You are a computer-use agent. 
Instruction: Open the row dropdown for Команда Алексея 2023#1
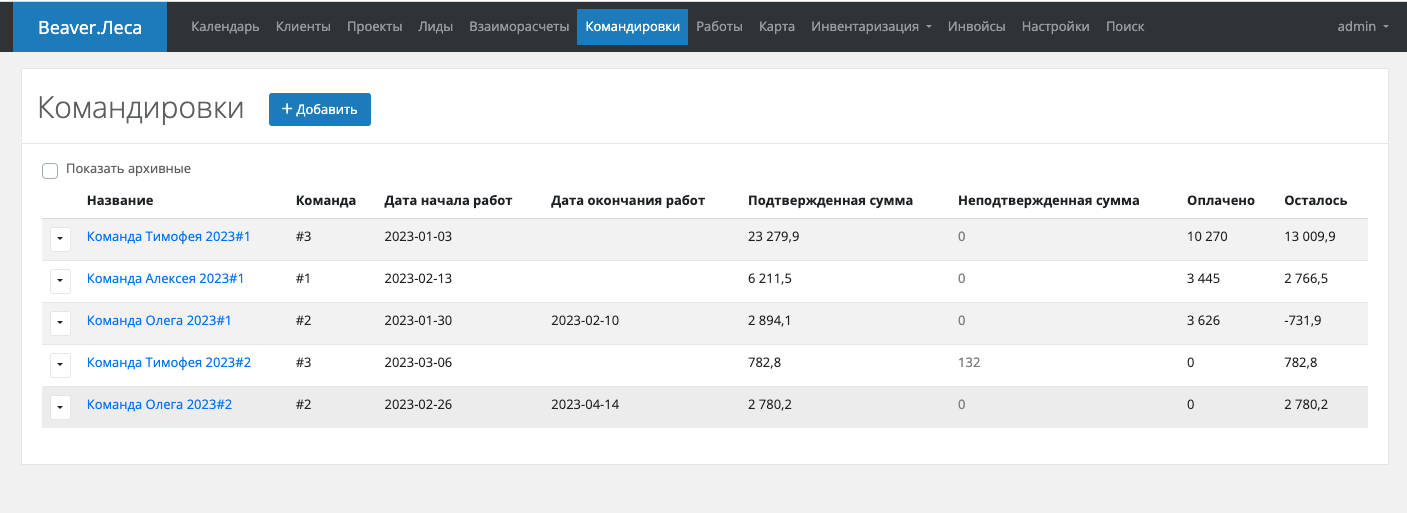[x=60, y=281]
